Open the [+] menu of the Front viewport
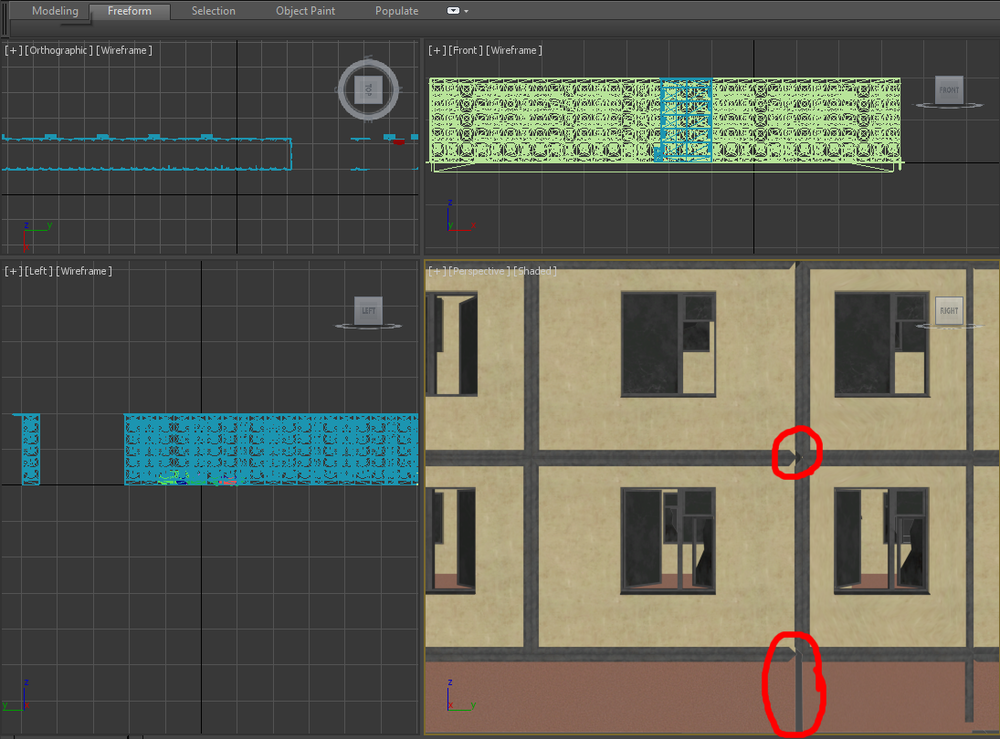1000x739 pixels. [437, 50]
